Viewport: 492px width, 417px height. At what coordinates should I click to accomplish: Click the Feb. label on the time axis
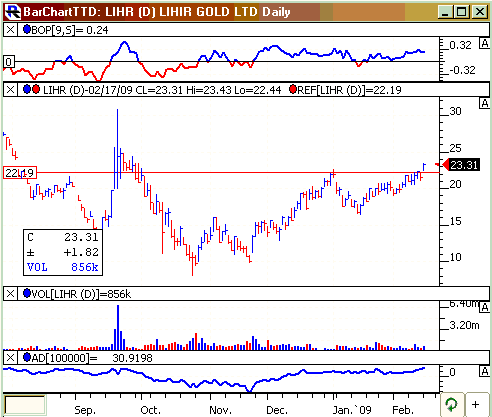(x=403, y=410)
